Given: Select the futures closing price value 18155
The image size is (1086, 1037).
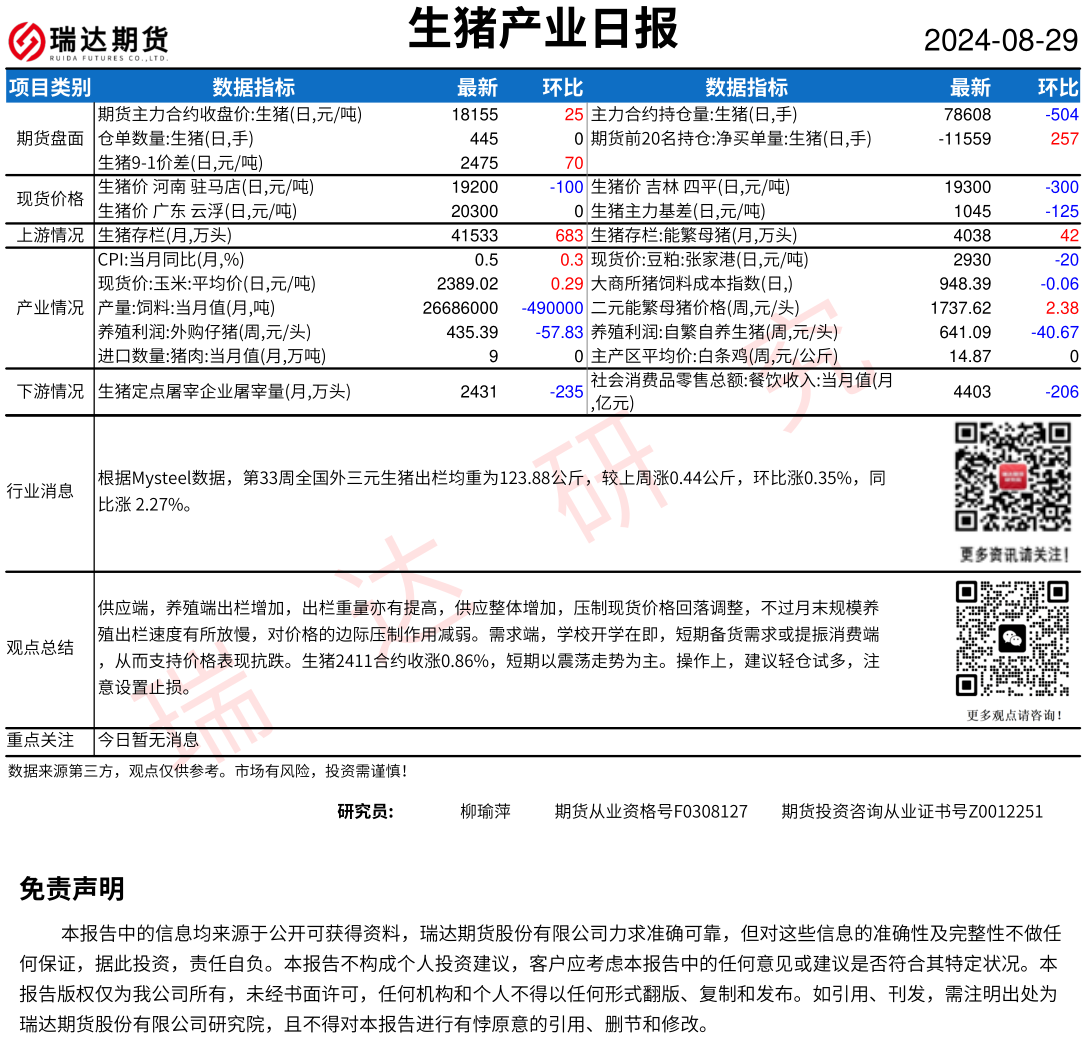Looking at the screenshot, I should [x=474, y=114].
